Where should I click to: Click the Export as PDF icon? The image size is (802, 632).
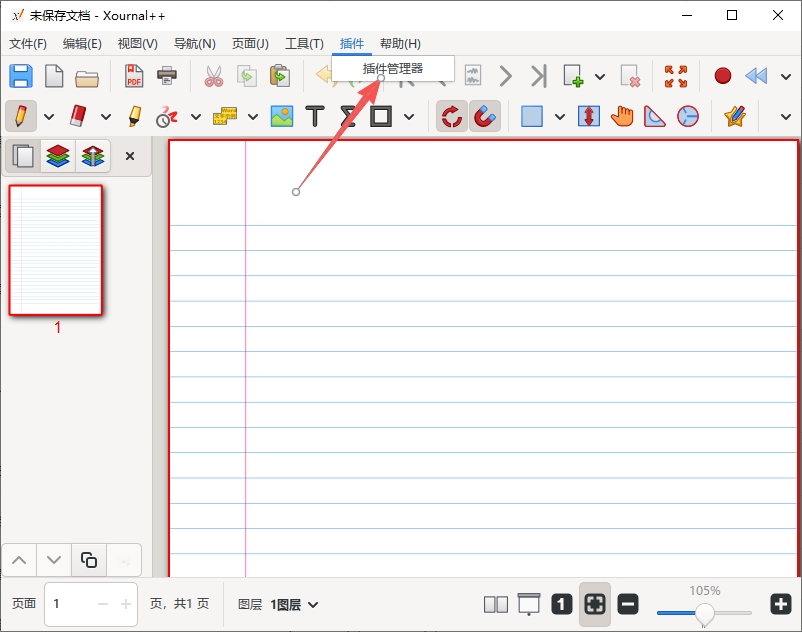(134, 76)
